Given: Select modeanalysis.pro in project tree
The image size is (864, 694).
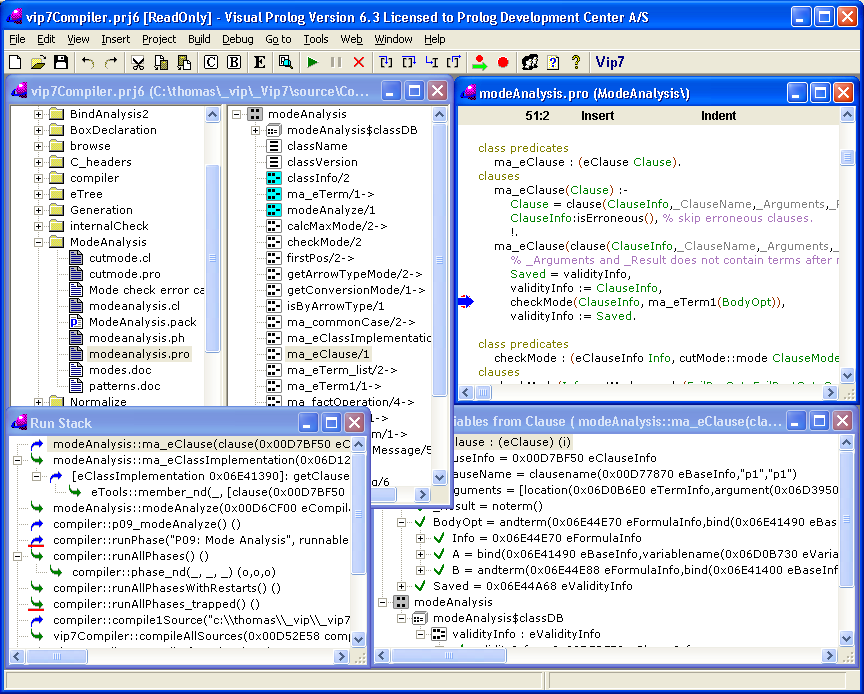Looking at the screenshot, I should pos(139,354).
